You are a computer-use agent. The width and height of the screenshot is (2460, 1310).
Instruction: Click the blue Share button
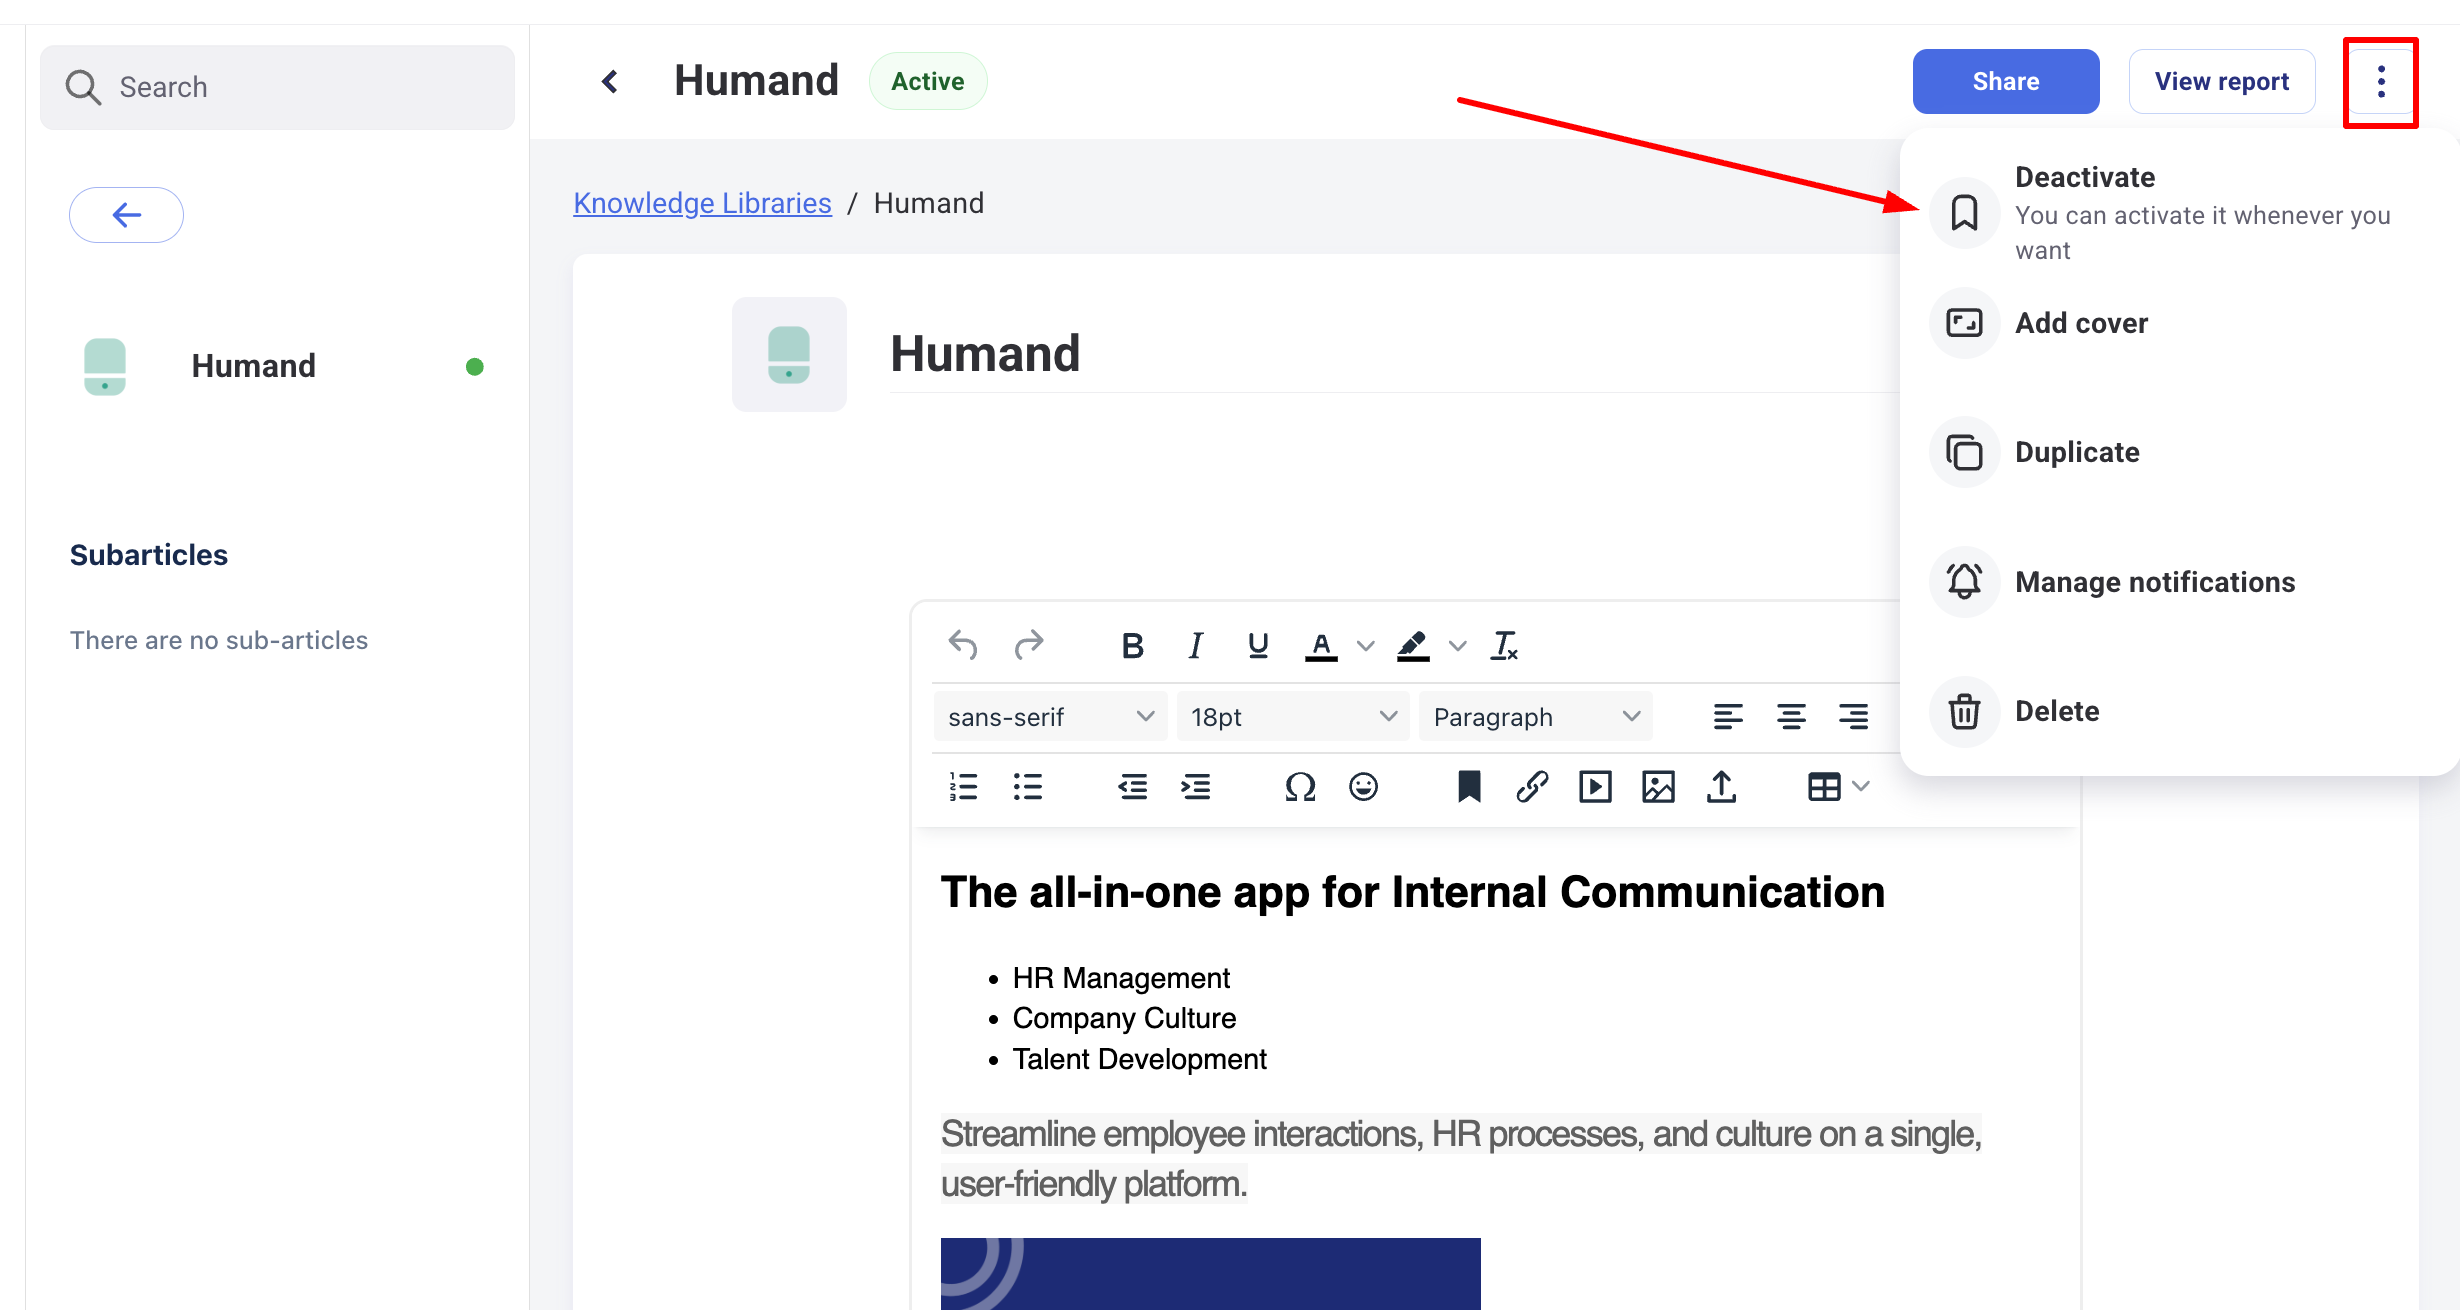[2005, 81]
